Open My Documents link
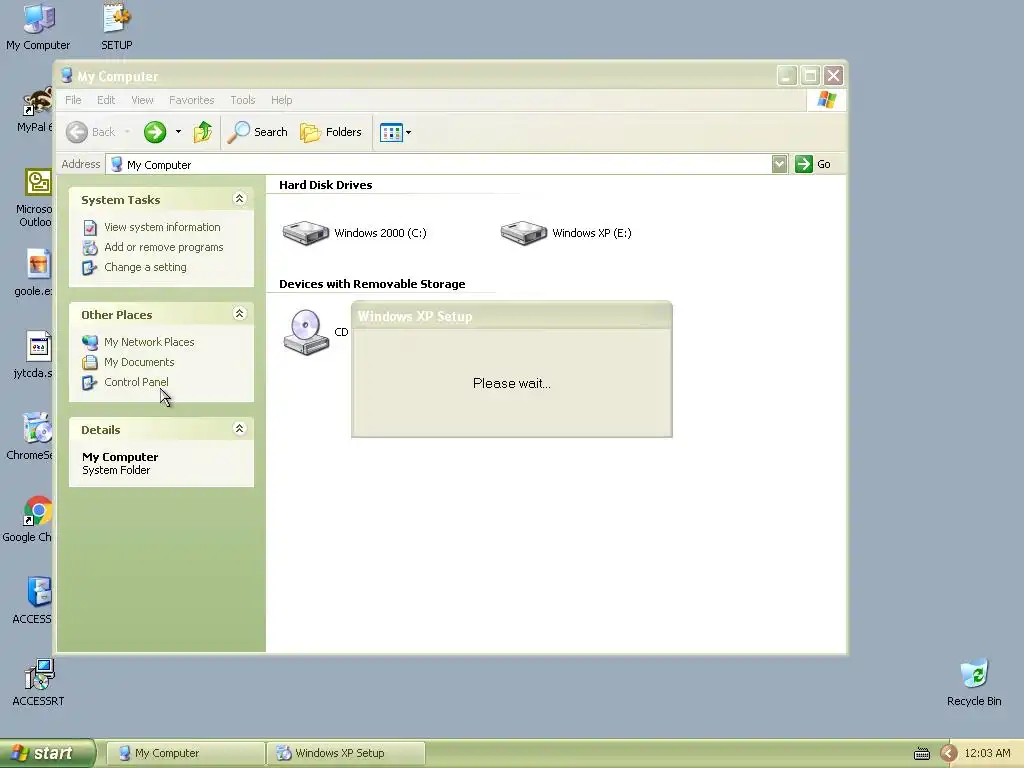This screenshot has width=1024, height=768. click(x=139, y=362)
